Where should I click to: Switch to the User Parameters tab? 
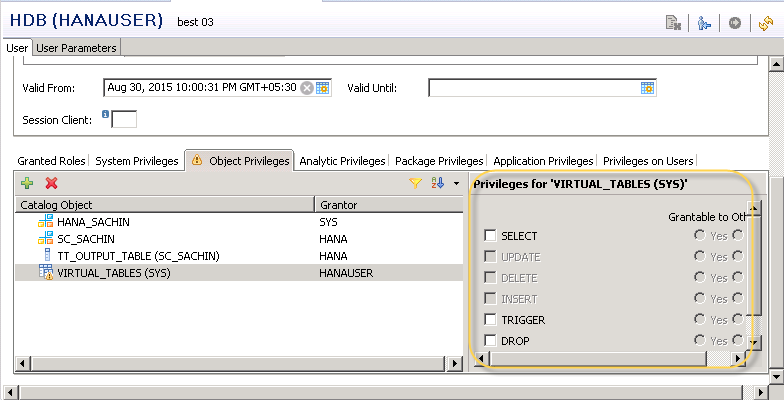point(78,48)
